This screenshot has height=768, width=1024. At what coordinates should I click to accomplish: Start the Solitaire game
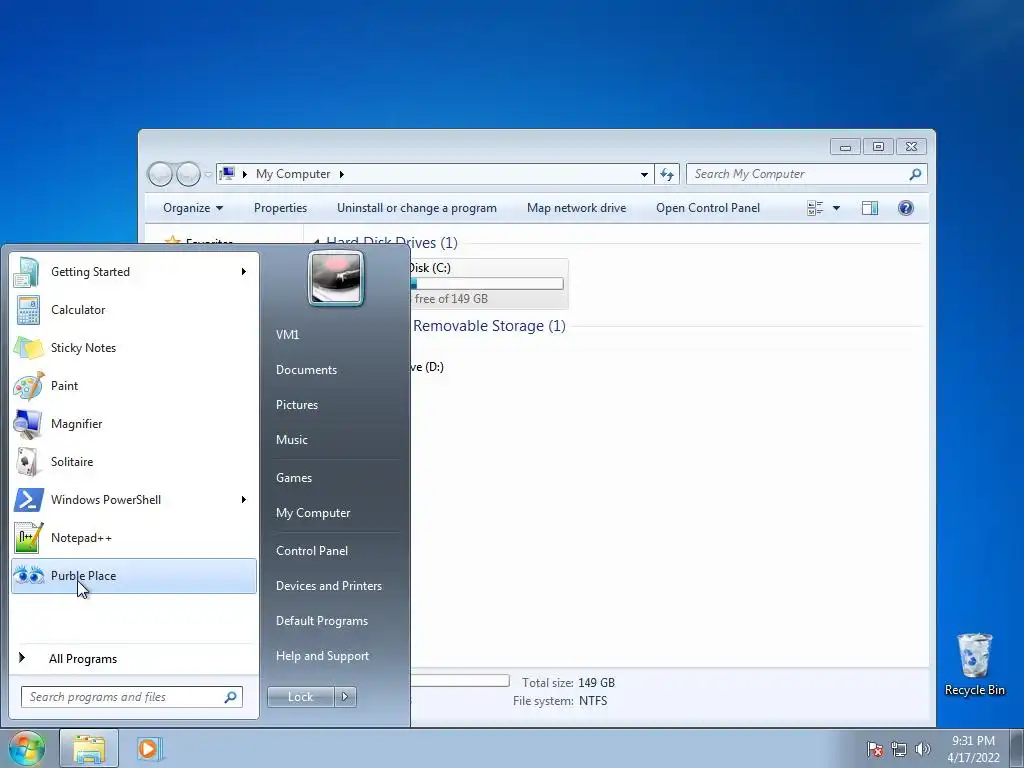[134, 462]
